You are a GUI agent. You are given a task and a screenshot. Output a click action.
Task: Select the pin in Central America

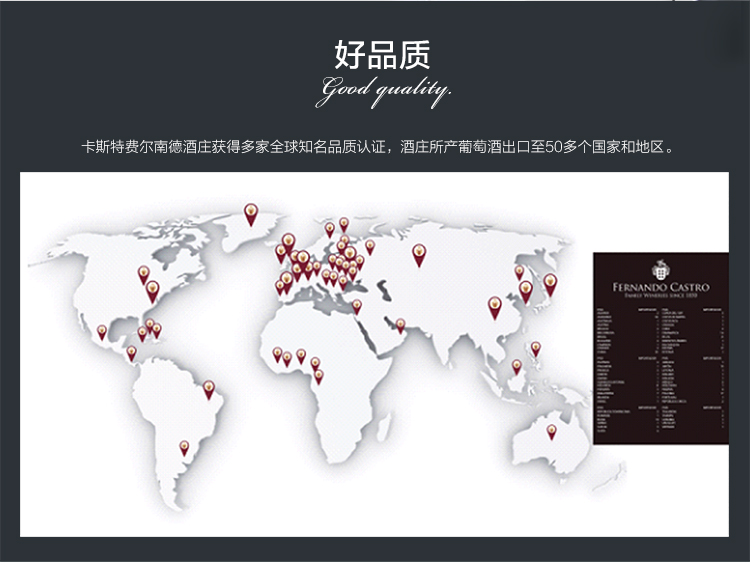[x=131, y=353]
